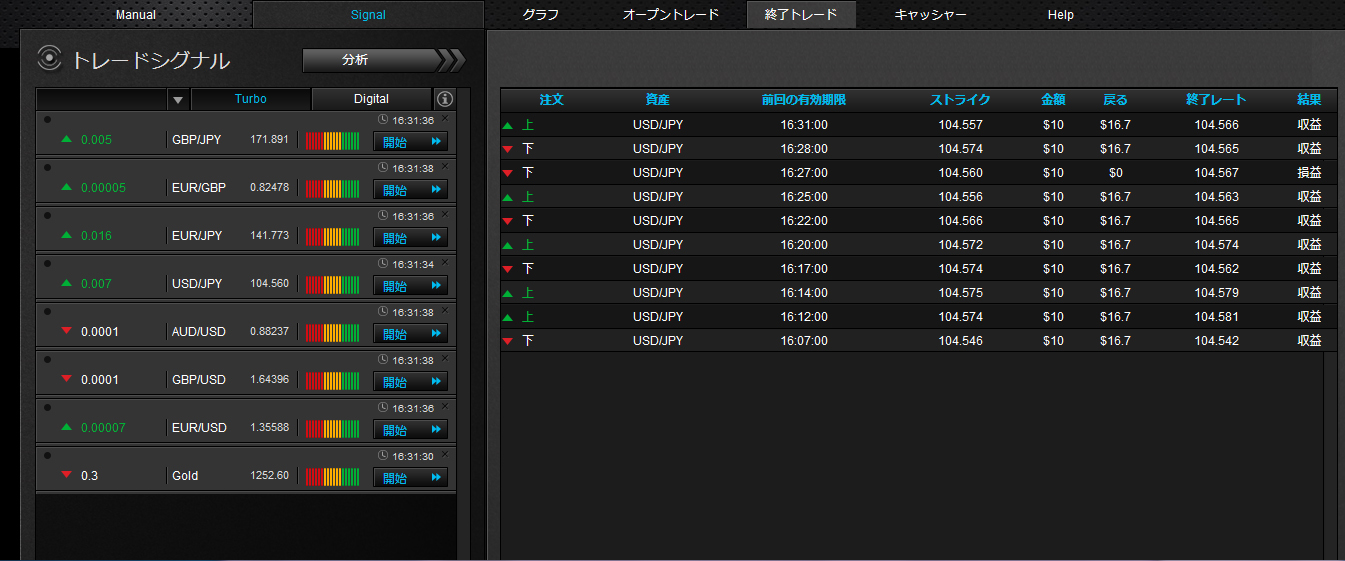Click the red down arrow for Gold

click(67, 475)
